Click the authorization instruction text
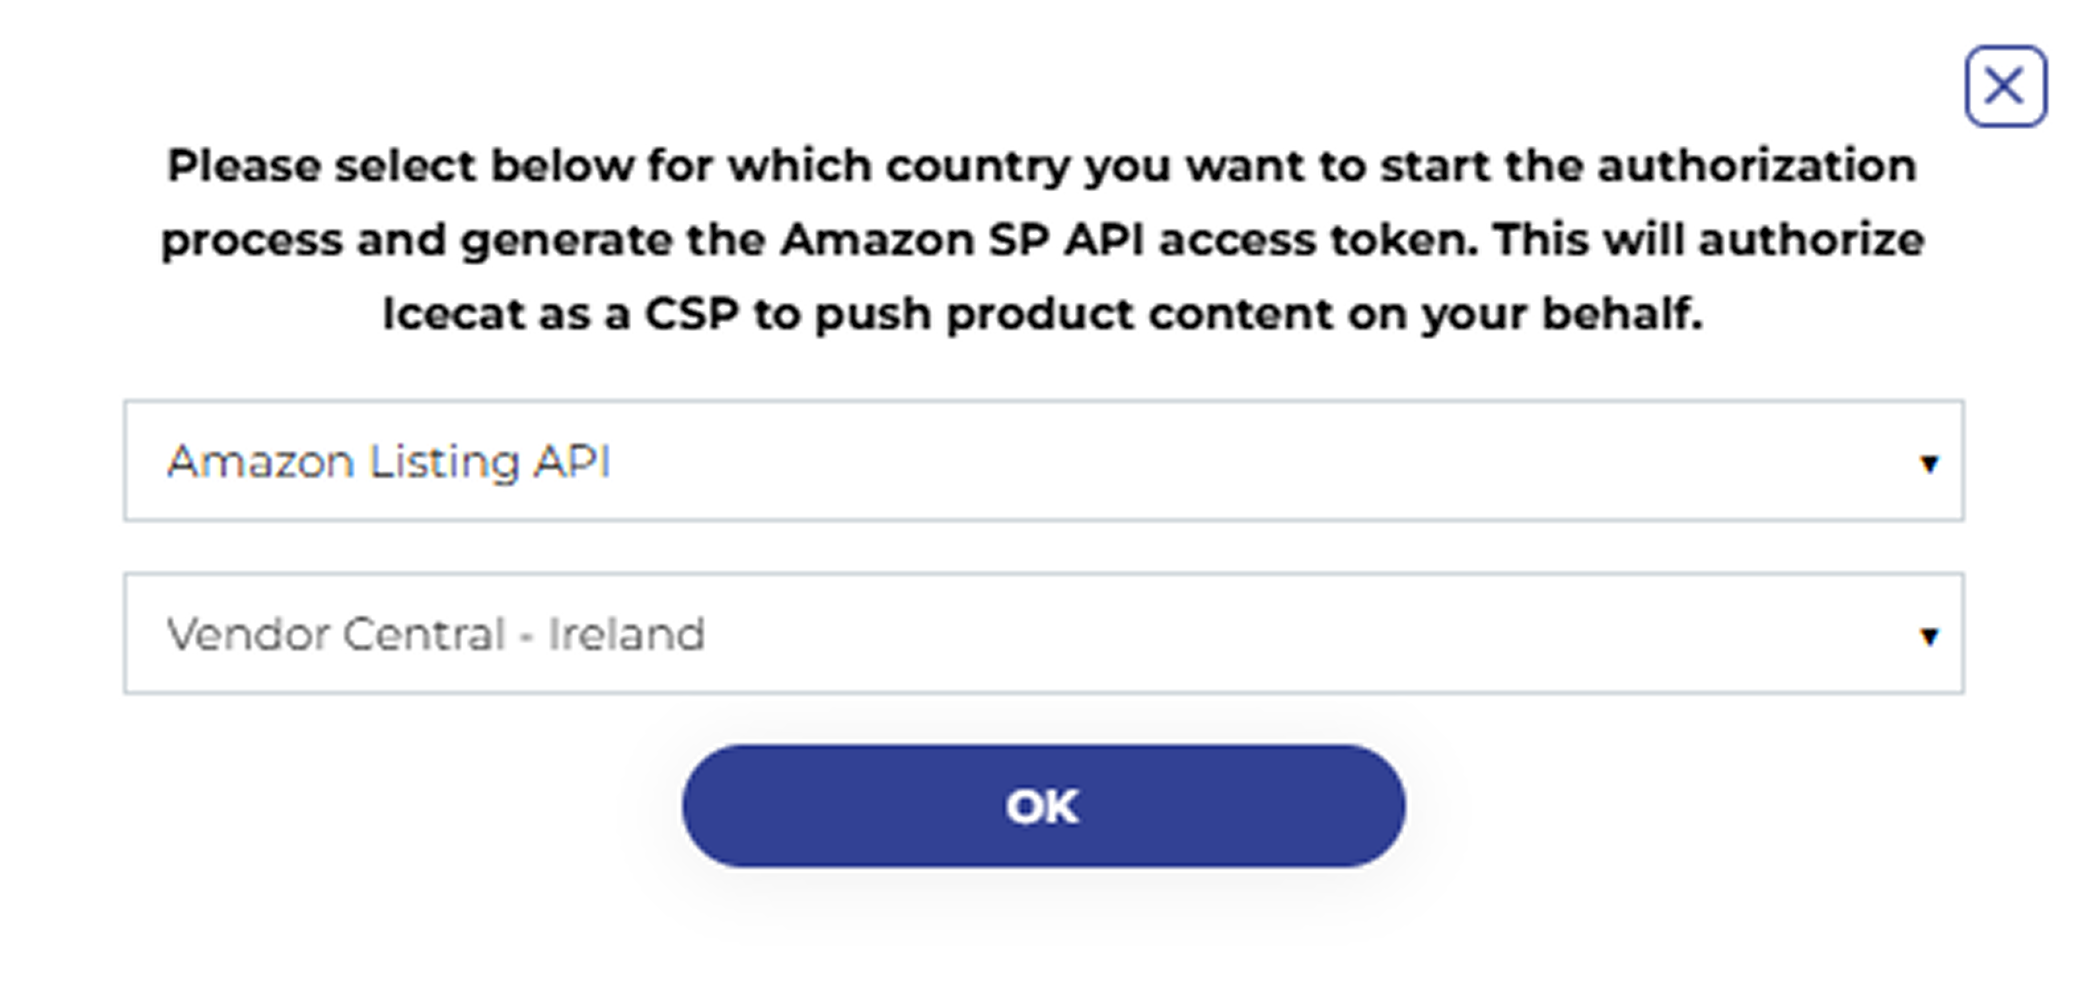Screen dimensions: 2076x987 (1041, 240)
